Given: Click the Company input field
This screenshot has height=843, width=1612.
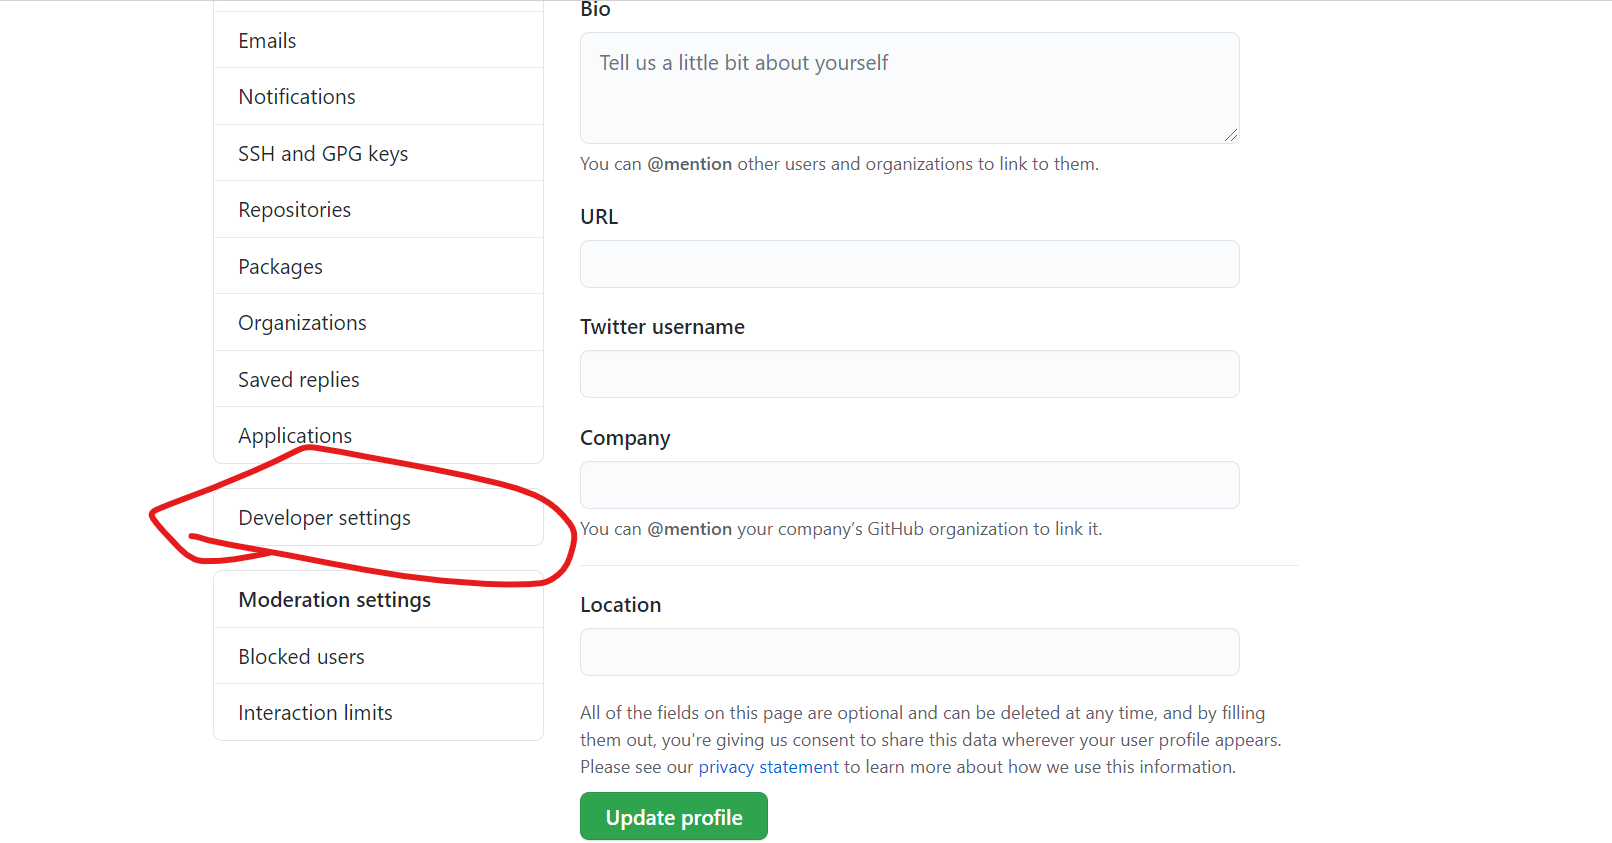Looking at the screenshot, I should tap(909, 485).
